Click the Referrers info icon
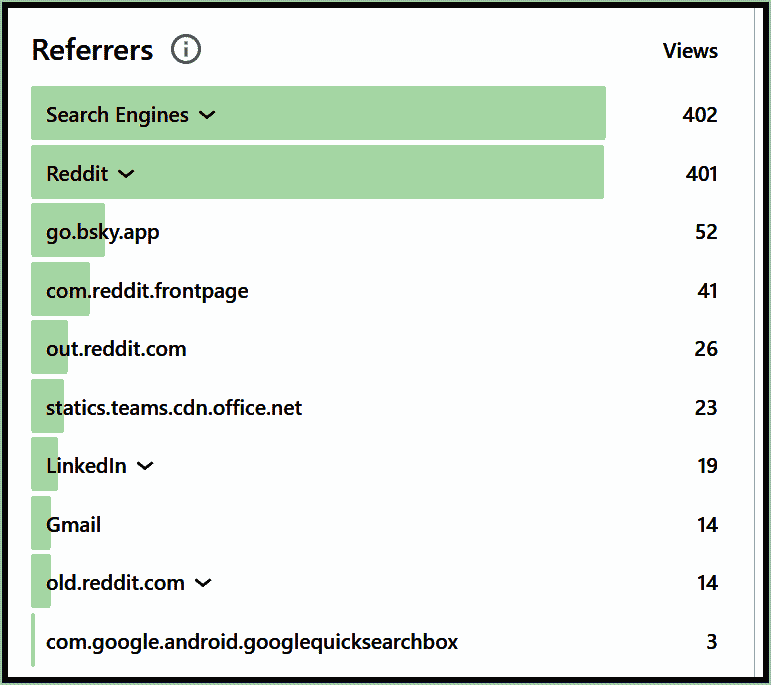Viewport: 771px width, 685px height. click(x=186, y=49)
